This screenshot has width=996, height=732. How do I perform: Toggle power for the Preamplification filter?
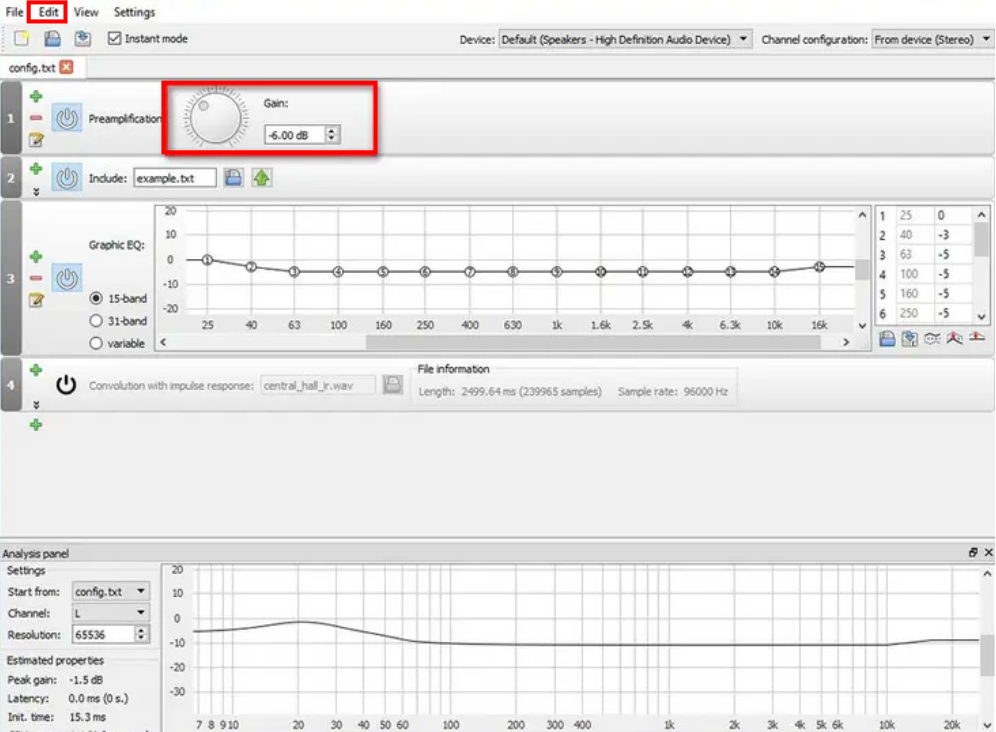pyautogui.click(x=67, y=118)
